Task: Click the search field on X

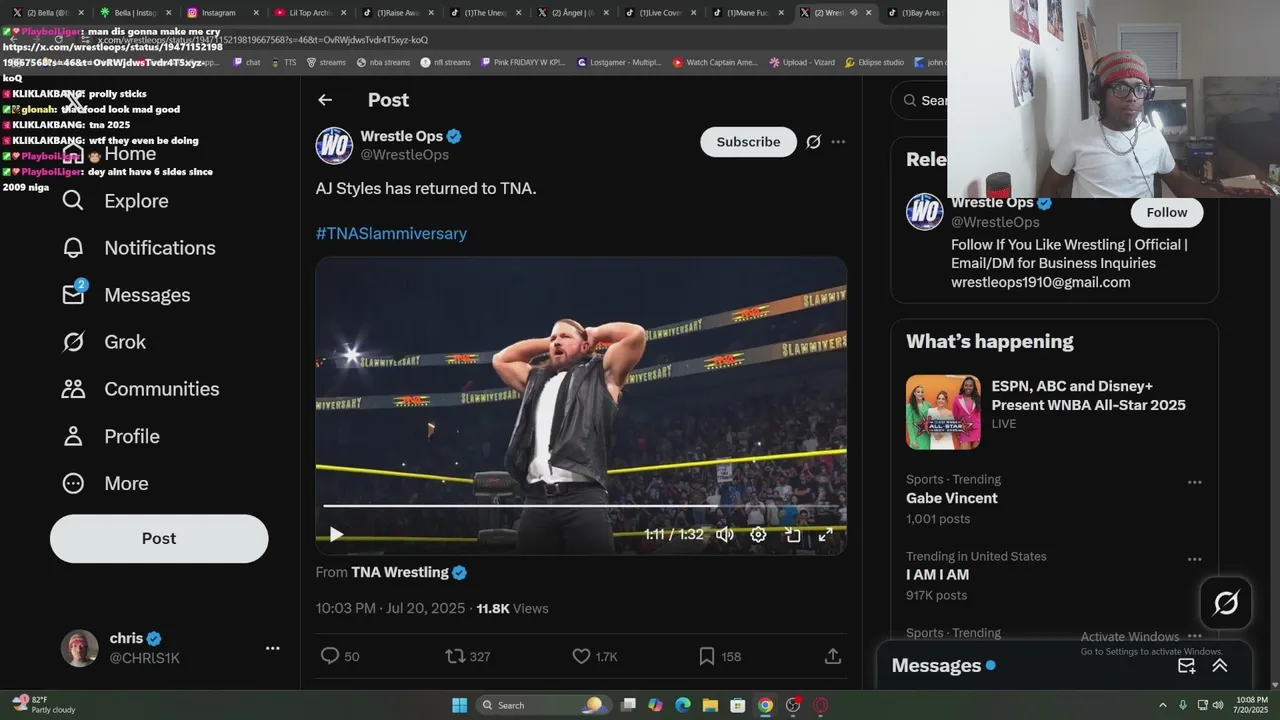Action: coord(920,100)
